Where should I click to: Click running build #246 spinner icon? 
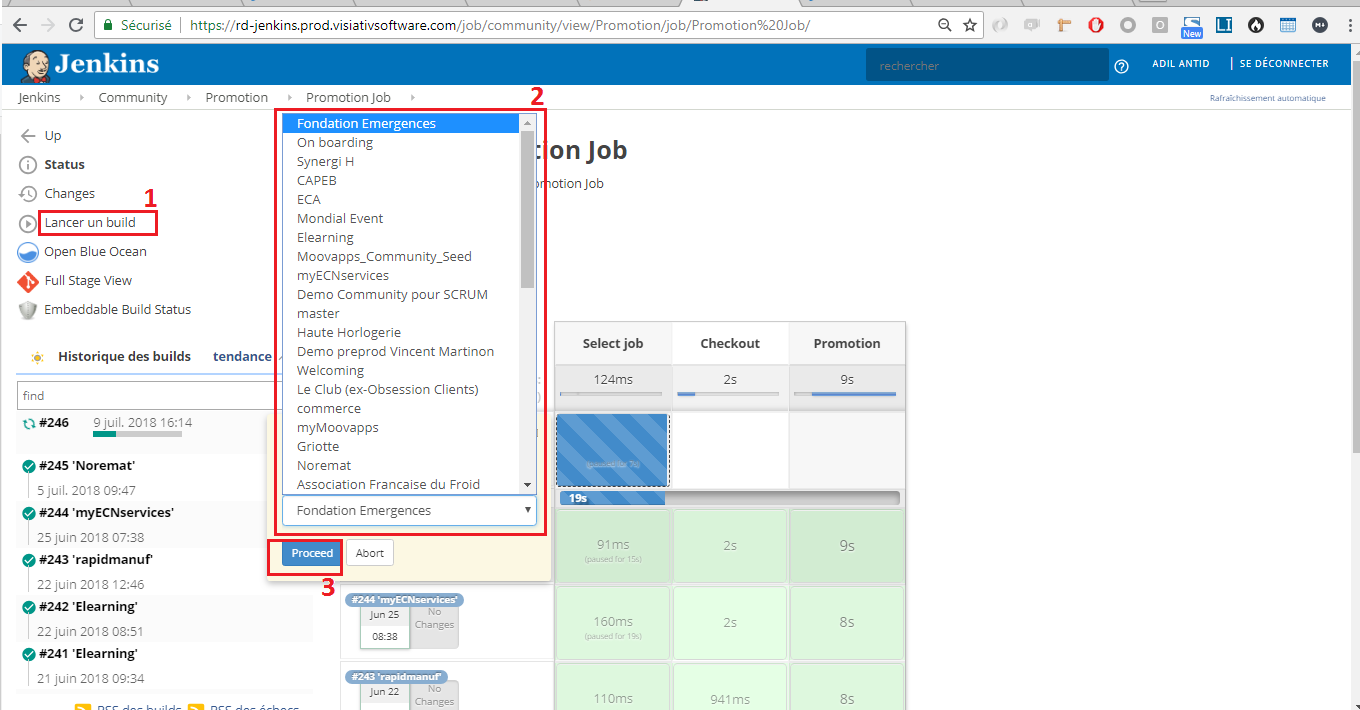[x=29, y=424]
